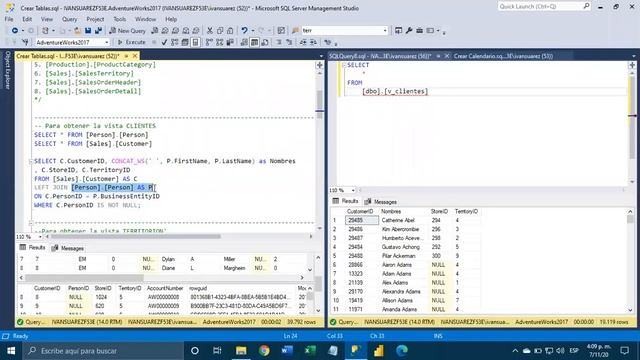Toggle Results to File mode
This screenshot has width=640, height=360.
(265, 42)
